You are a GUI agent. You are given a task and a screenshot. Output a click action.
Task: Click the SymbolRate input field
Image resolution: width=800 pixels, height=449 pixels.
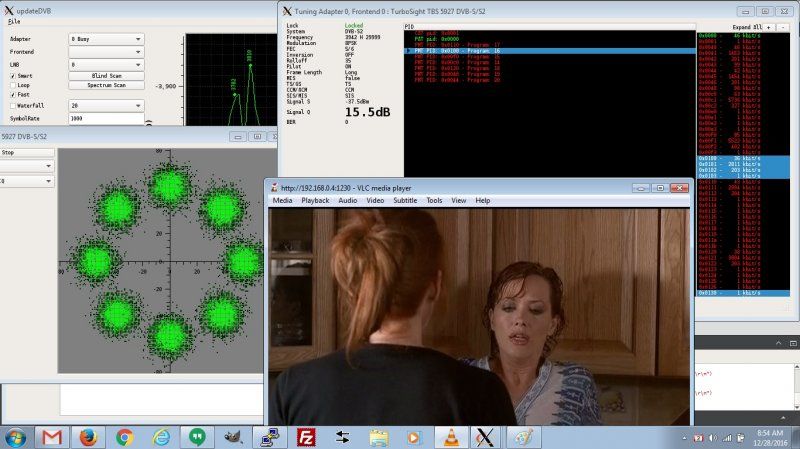(x=106, y=118)
